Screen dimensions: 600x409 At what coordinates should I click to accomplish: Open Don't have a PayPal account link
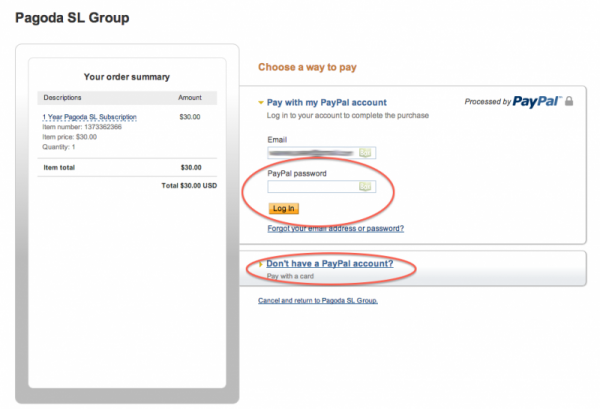point(329,264)
